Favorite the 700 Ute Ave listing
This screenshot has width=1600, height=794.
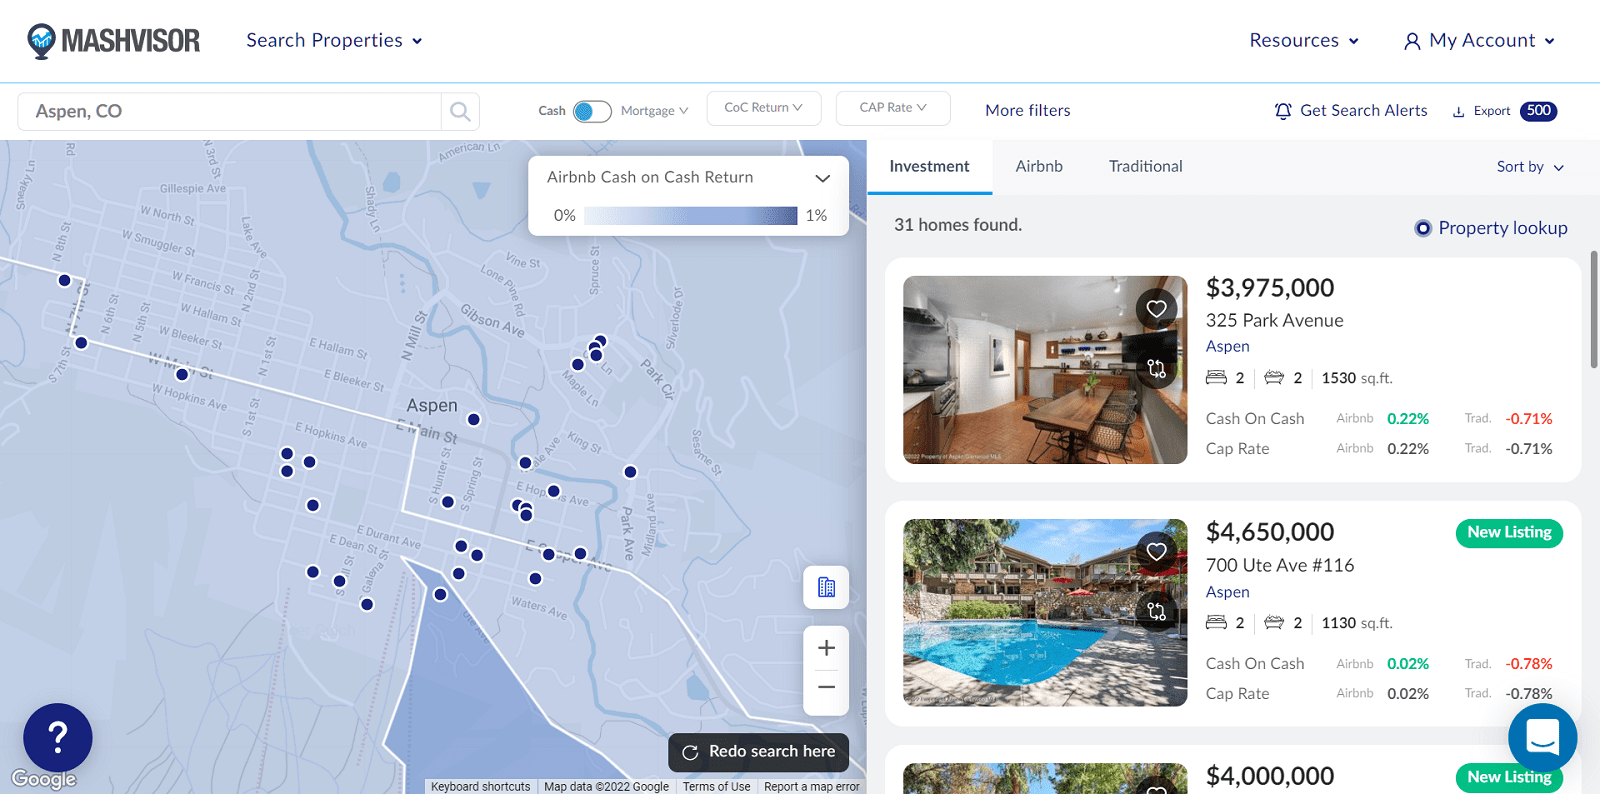click(x=1157, y=551)
